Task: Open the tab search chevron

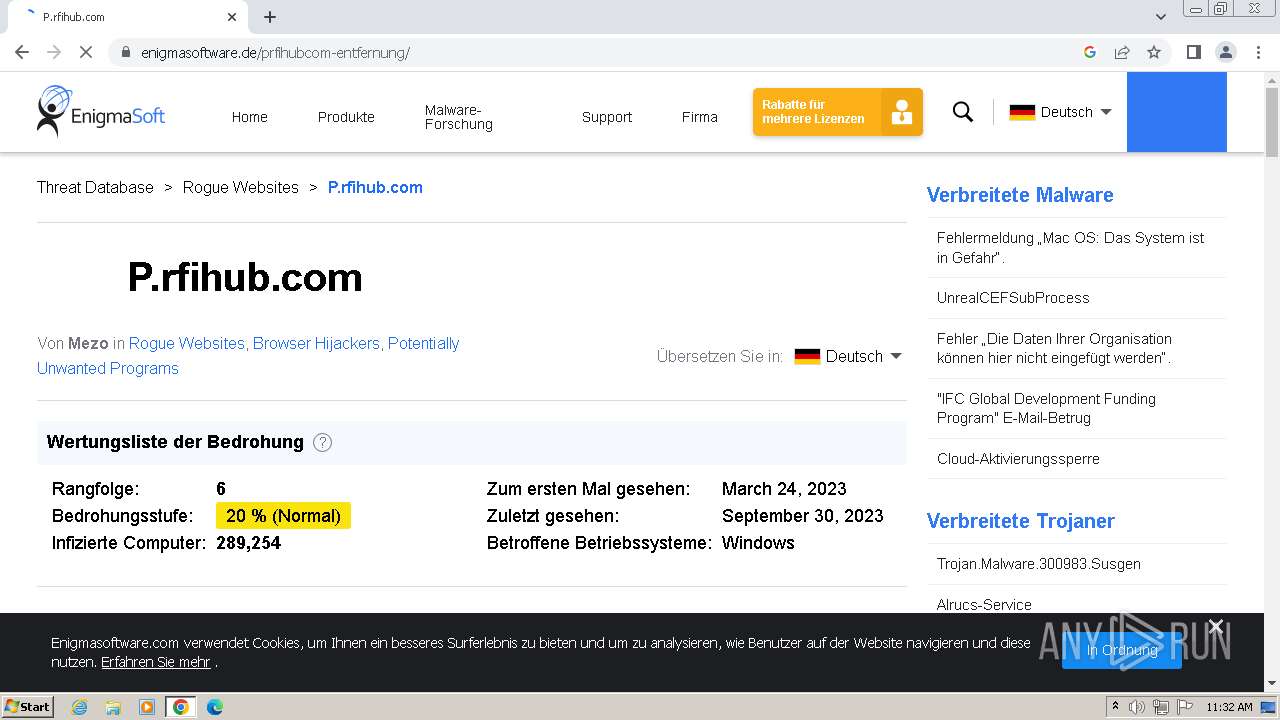Action: [x=1161, y=17]
